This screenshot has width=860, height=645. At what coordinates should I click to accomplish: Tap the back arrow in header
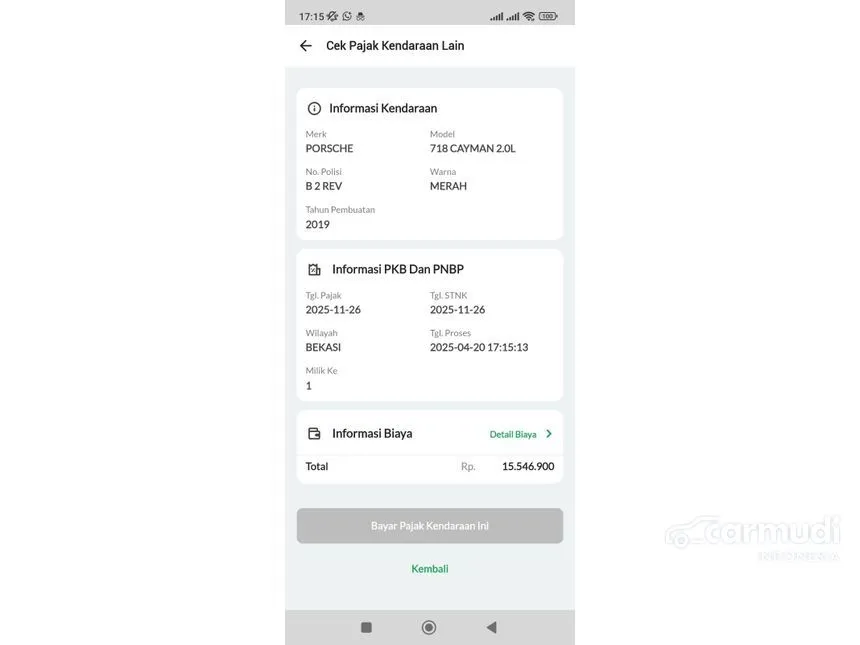(x=305, y=46)
